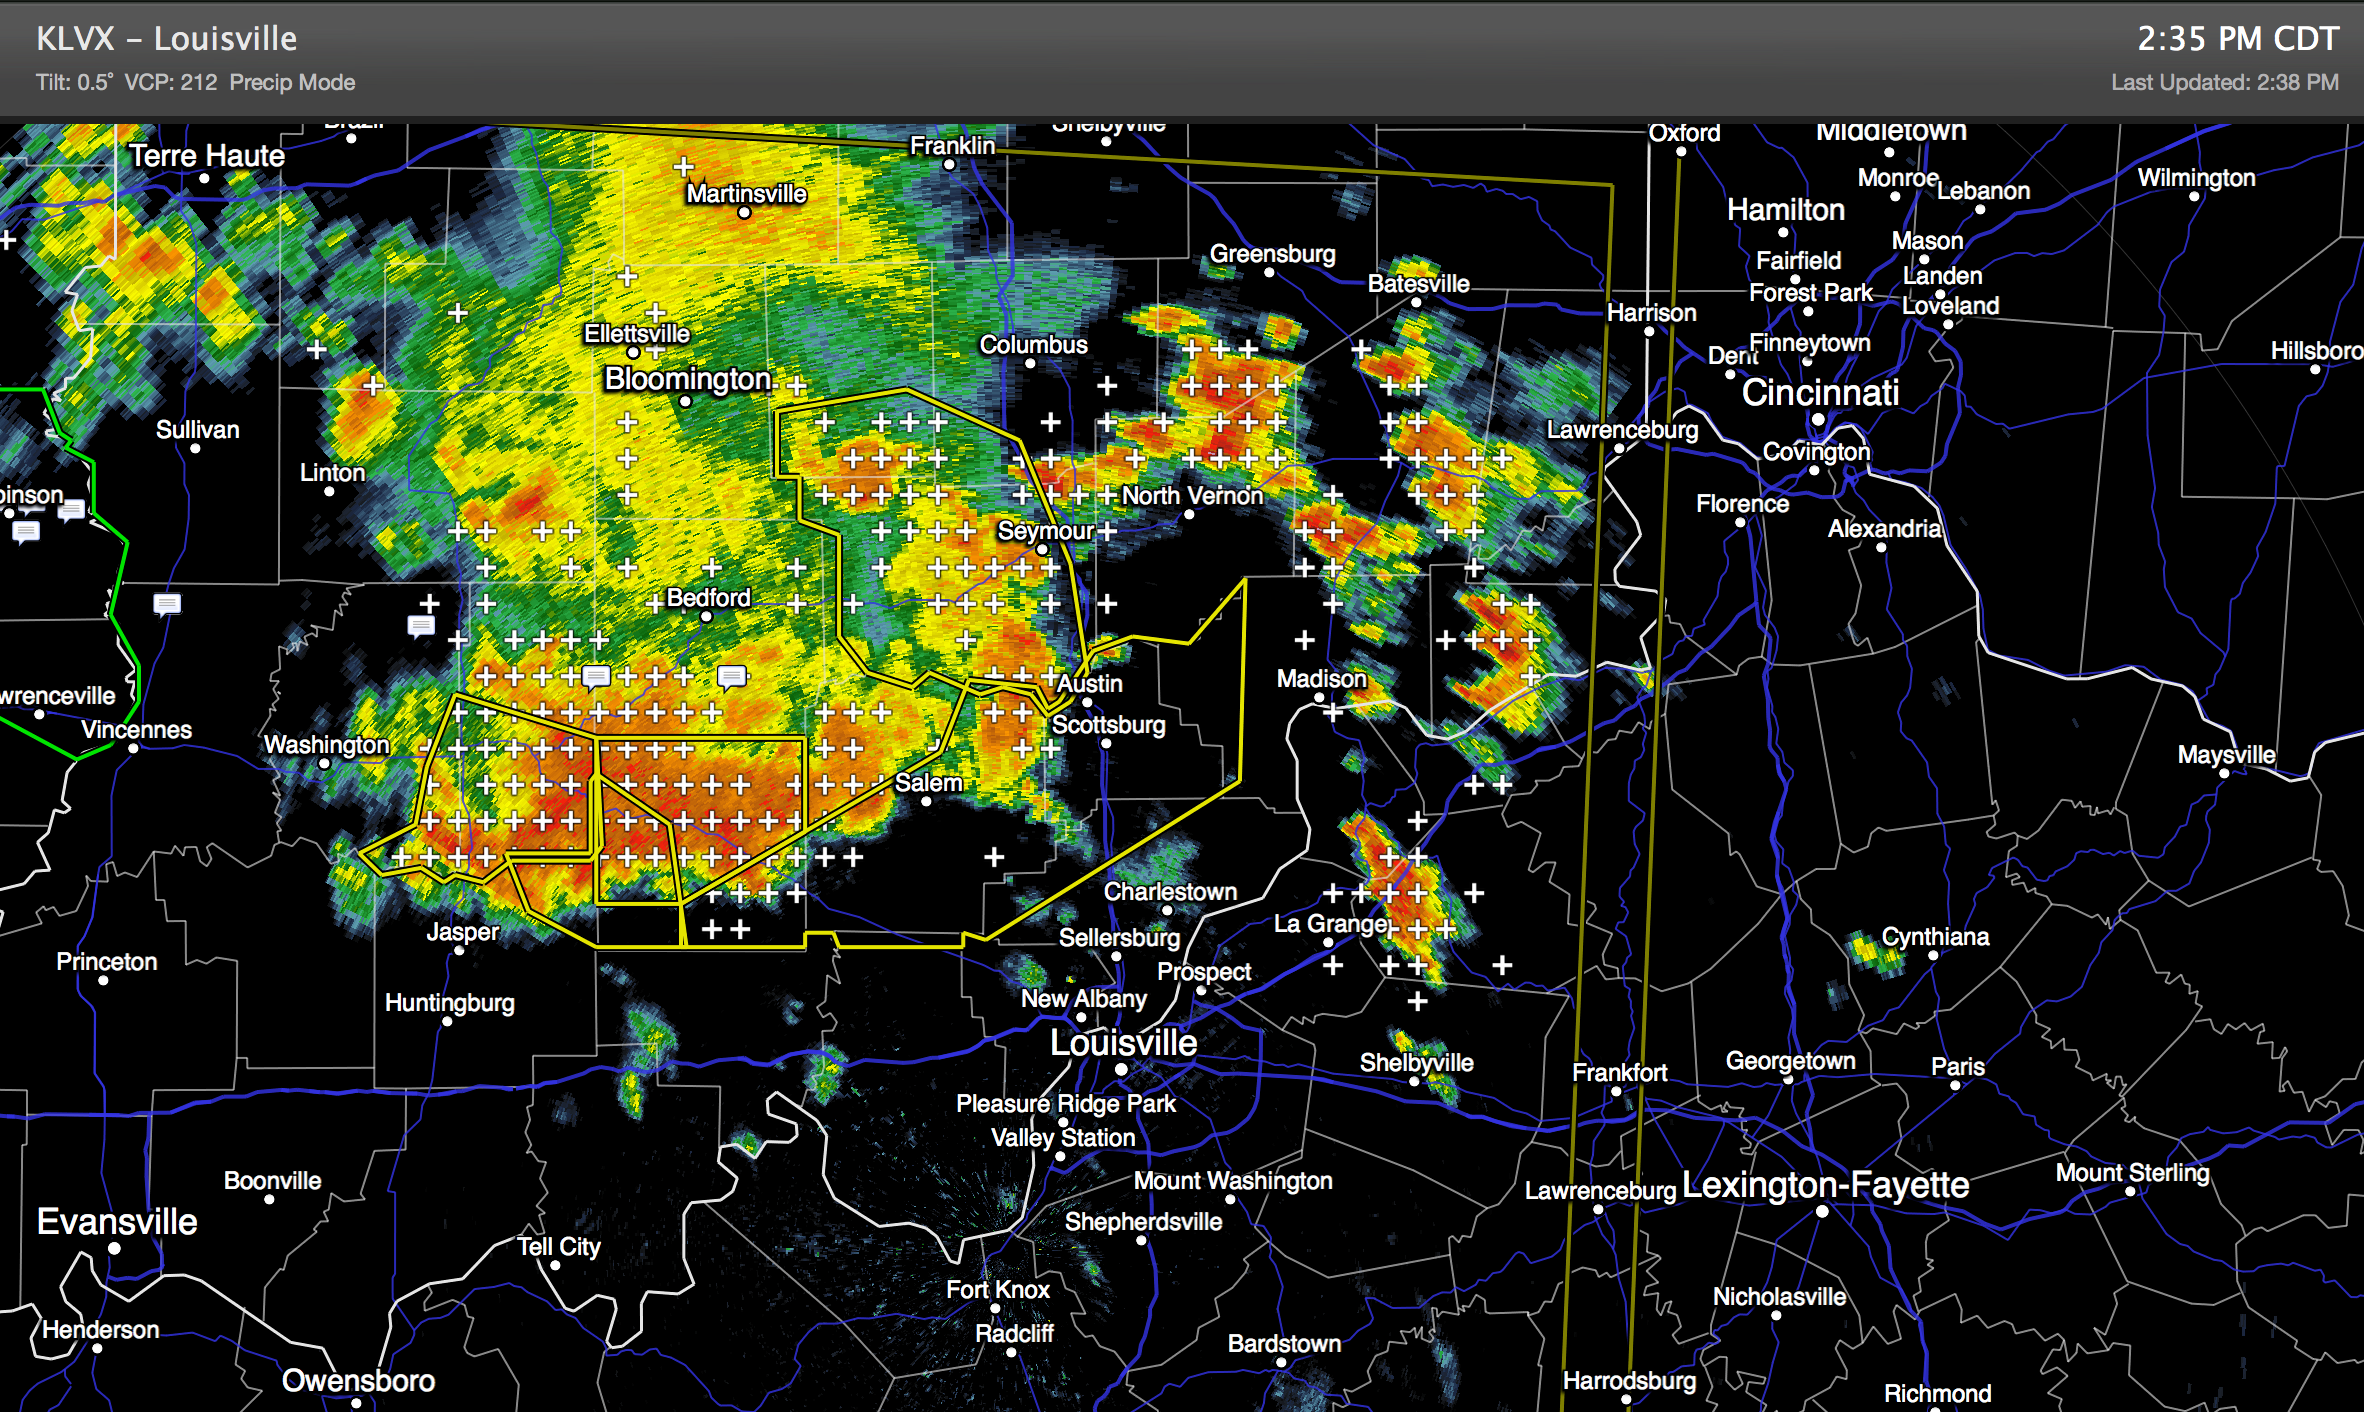Click the Tilt: 0.5° indicator
2364x1412 pixels.
pyautogui.click(x=74, y=82)
